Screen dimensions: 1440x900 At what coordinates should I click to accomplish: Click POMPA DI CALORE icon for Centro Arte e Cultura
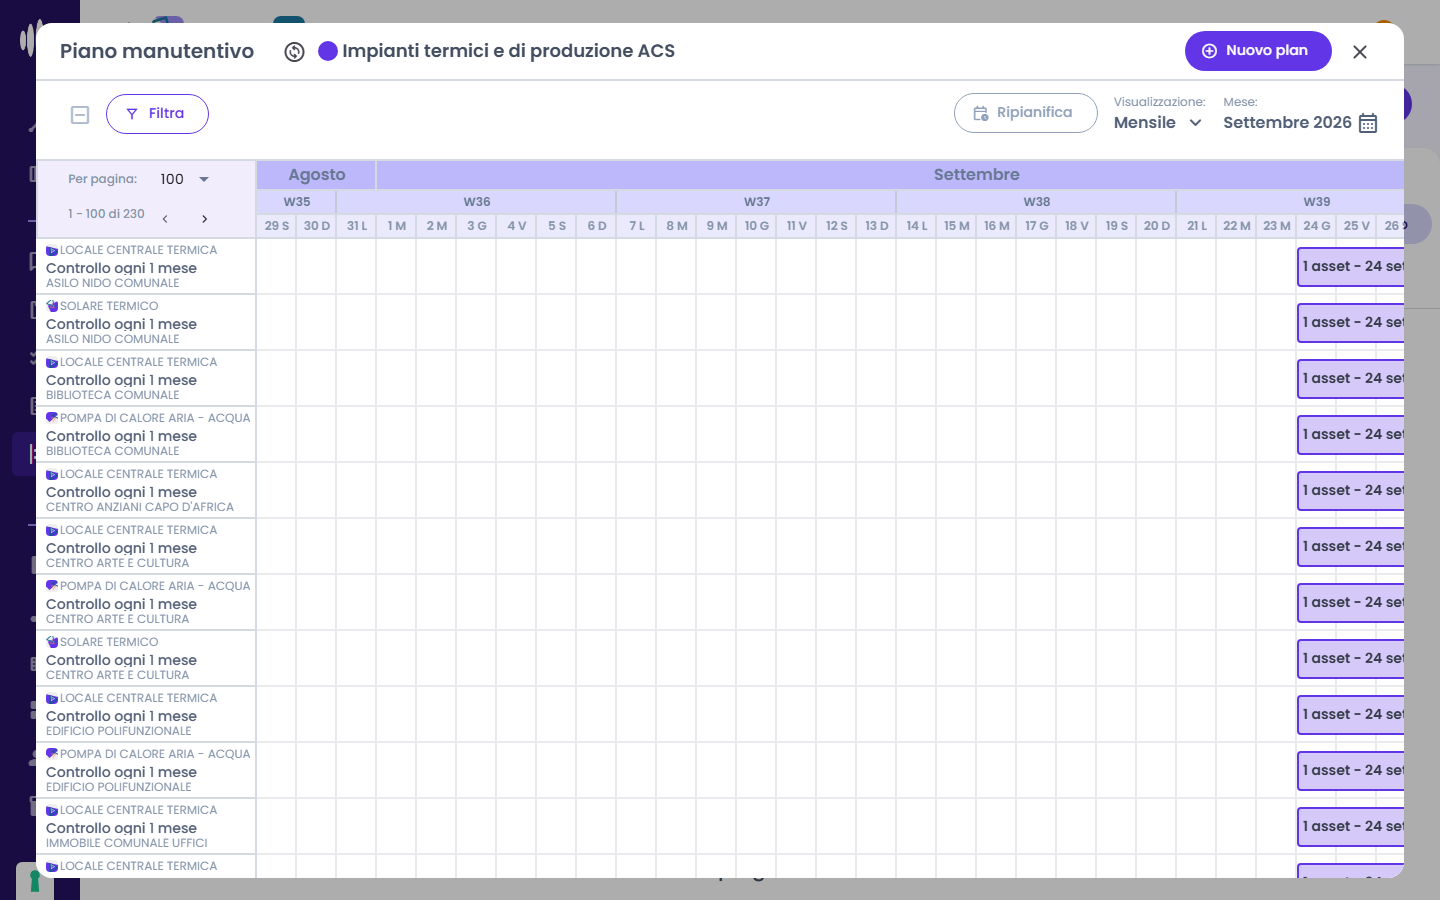click(52, 587)
